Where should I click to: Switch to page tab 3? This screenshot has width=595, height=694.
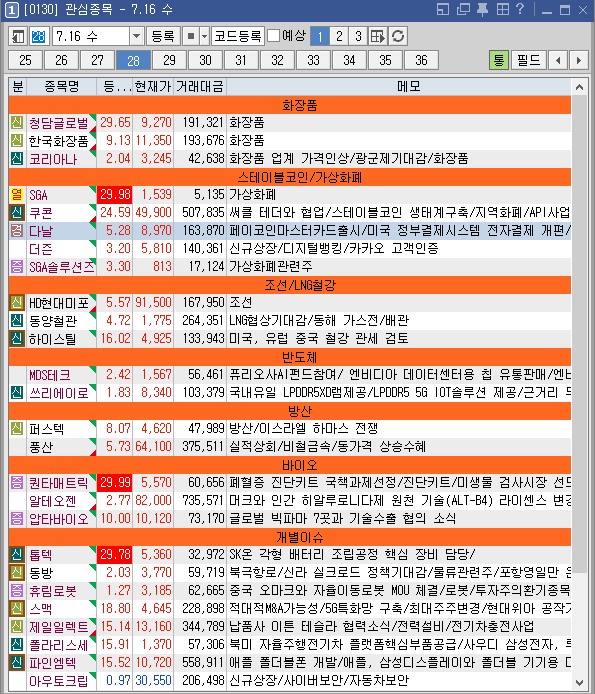coord(358,36)
